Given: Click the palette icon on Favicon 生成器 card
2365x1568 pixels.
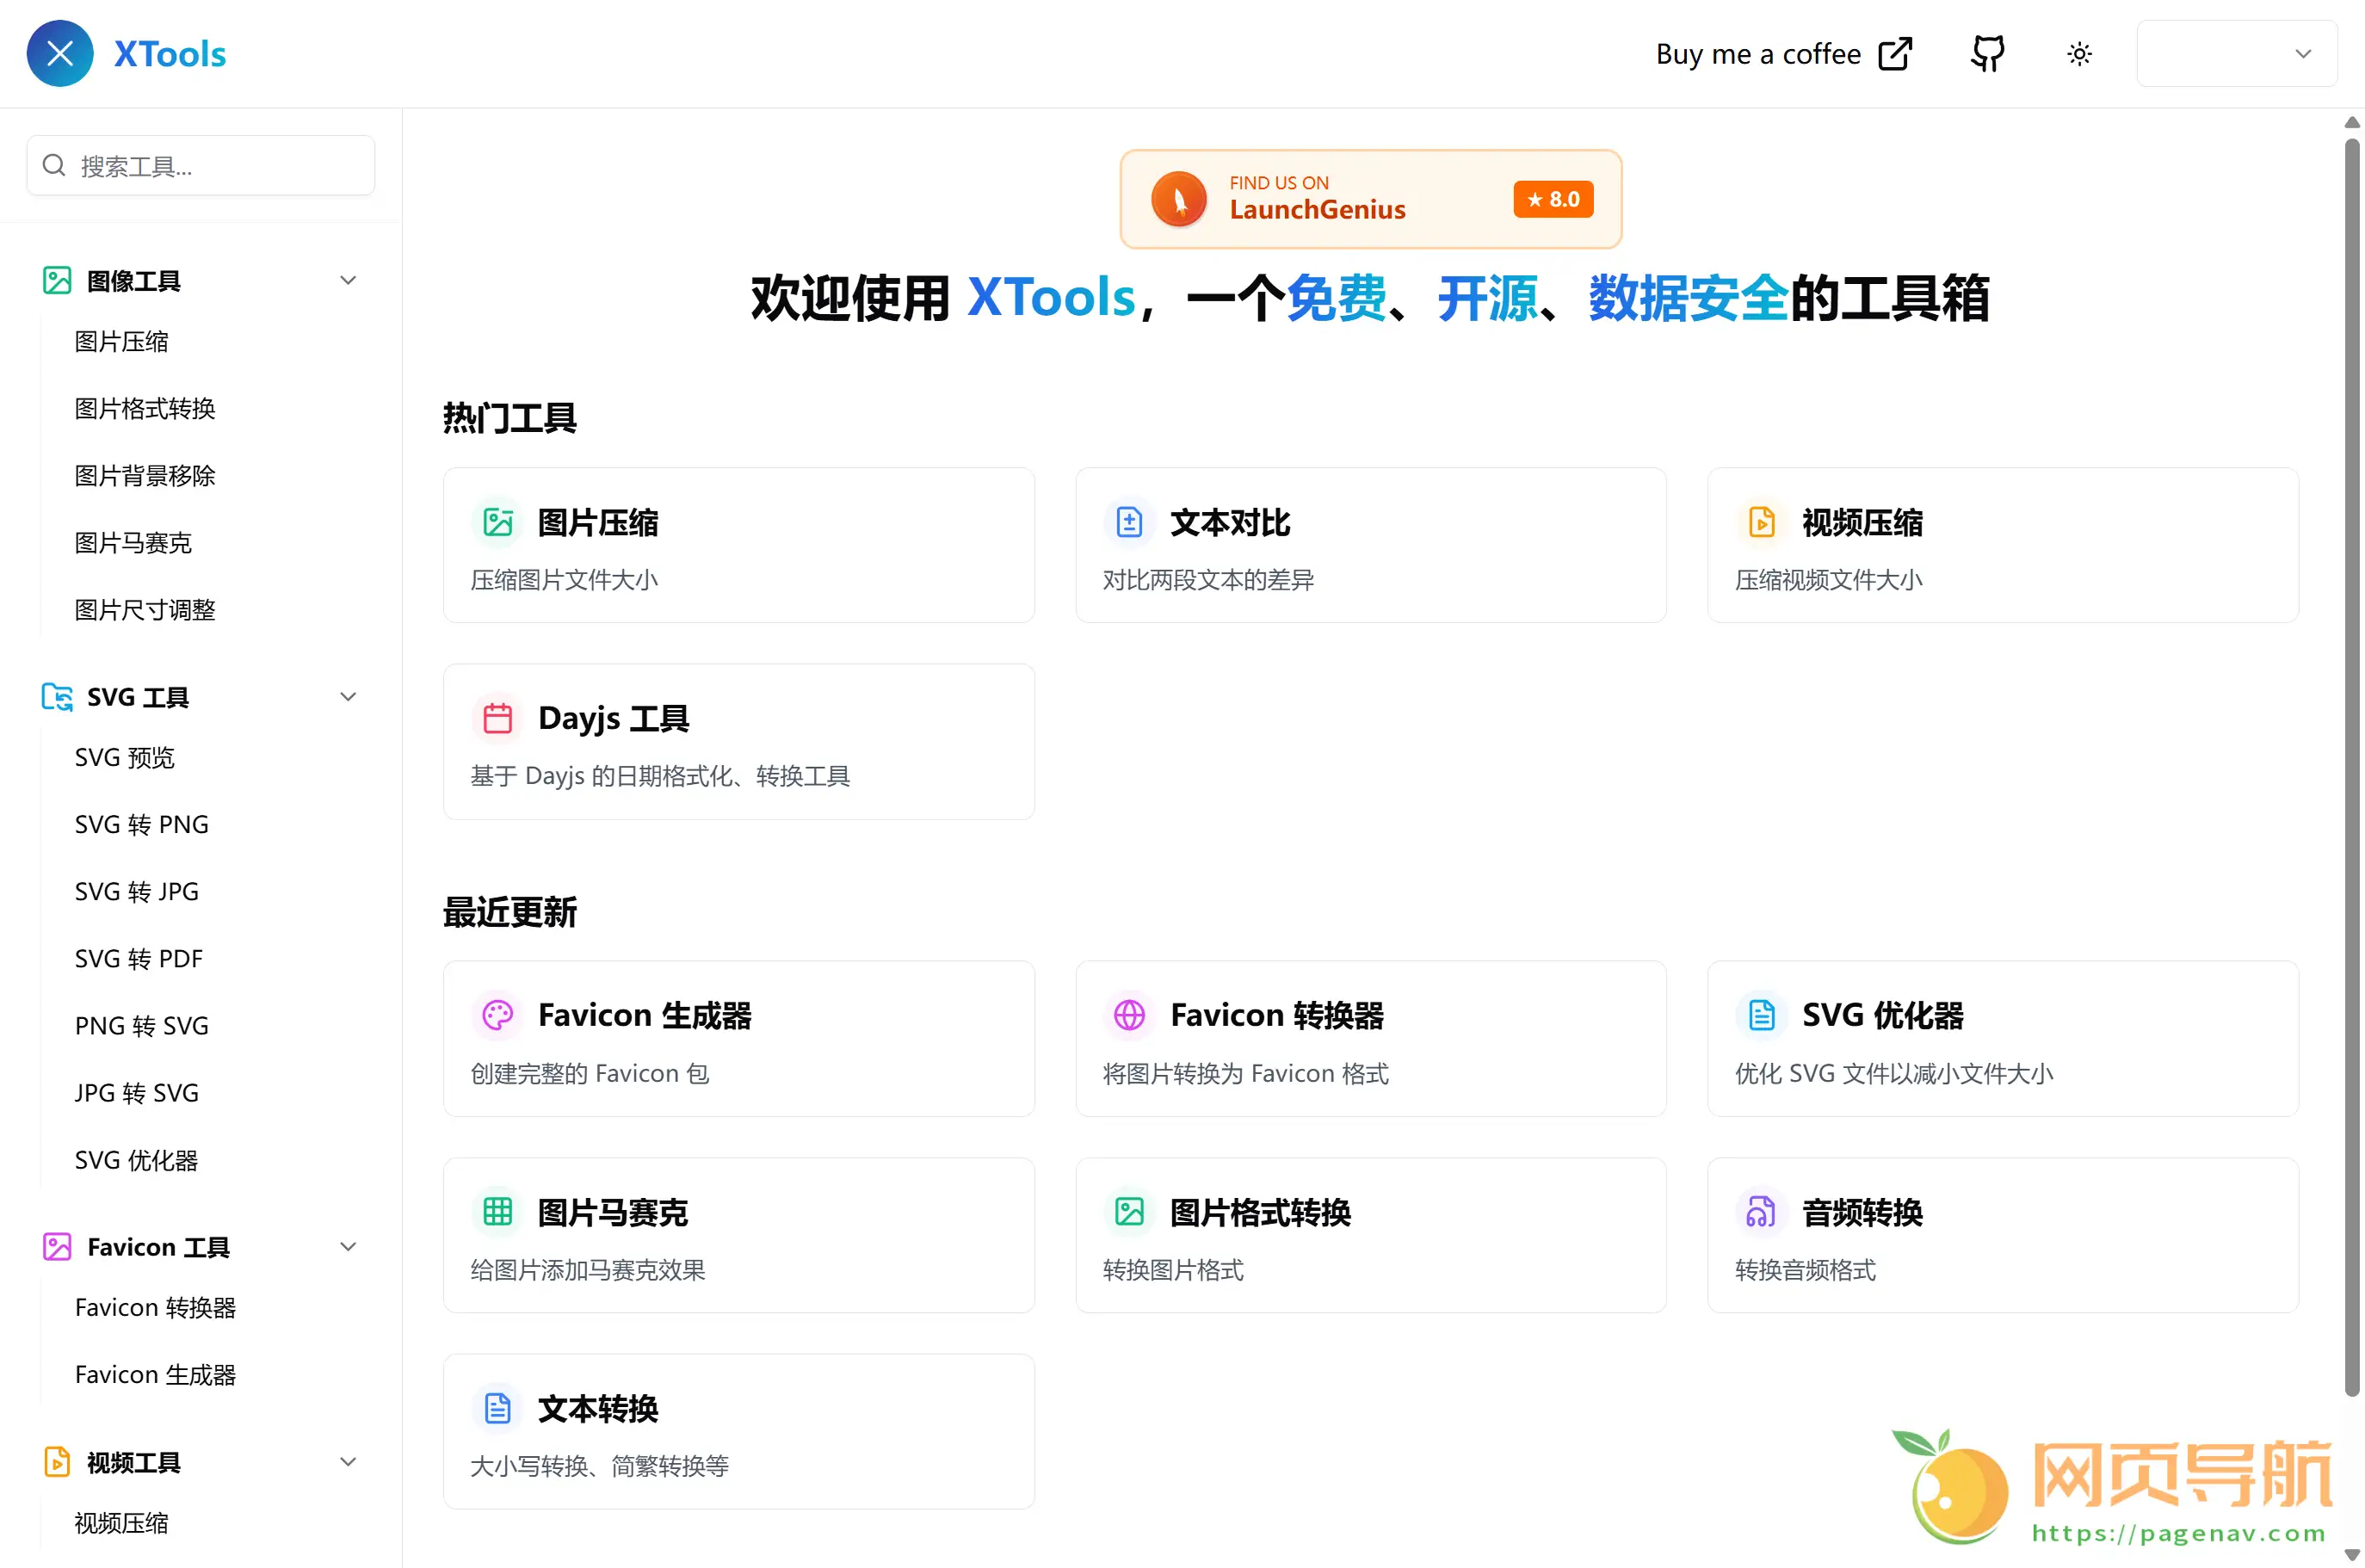Looking at the screenshot, I should point(498,1015).
